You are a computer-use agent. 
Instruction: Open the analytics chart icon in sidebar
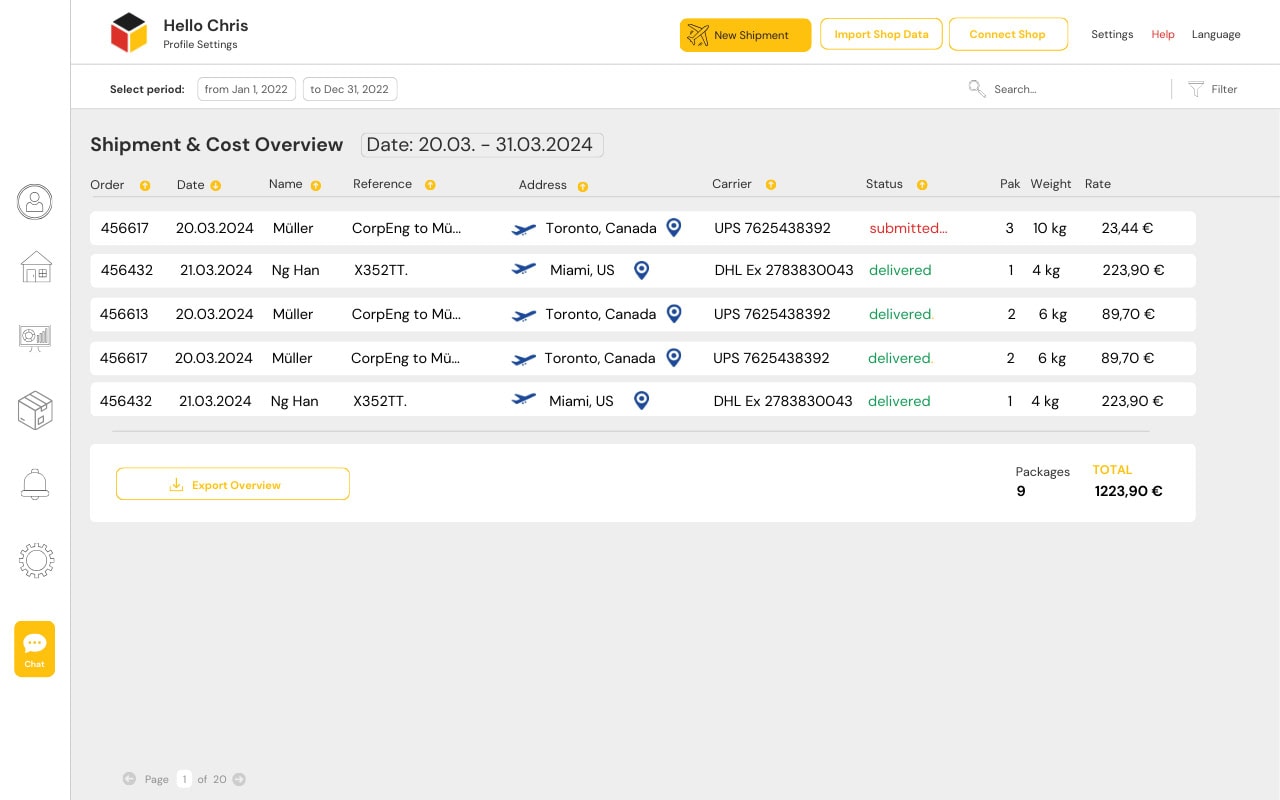[x=35, y=337]
